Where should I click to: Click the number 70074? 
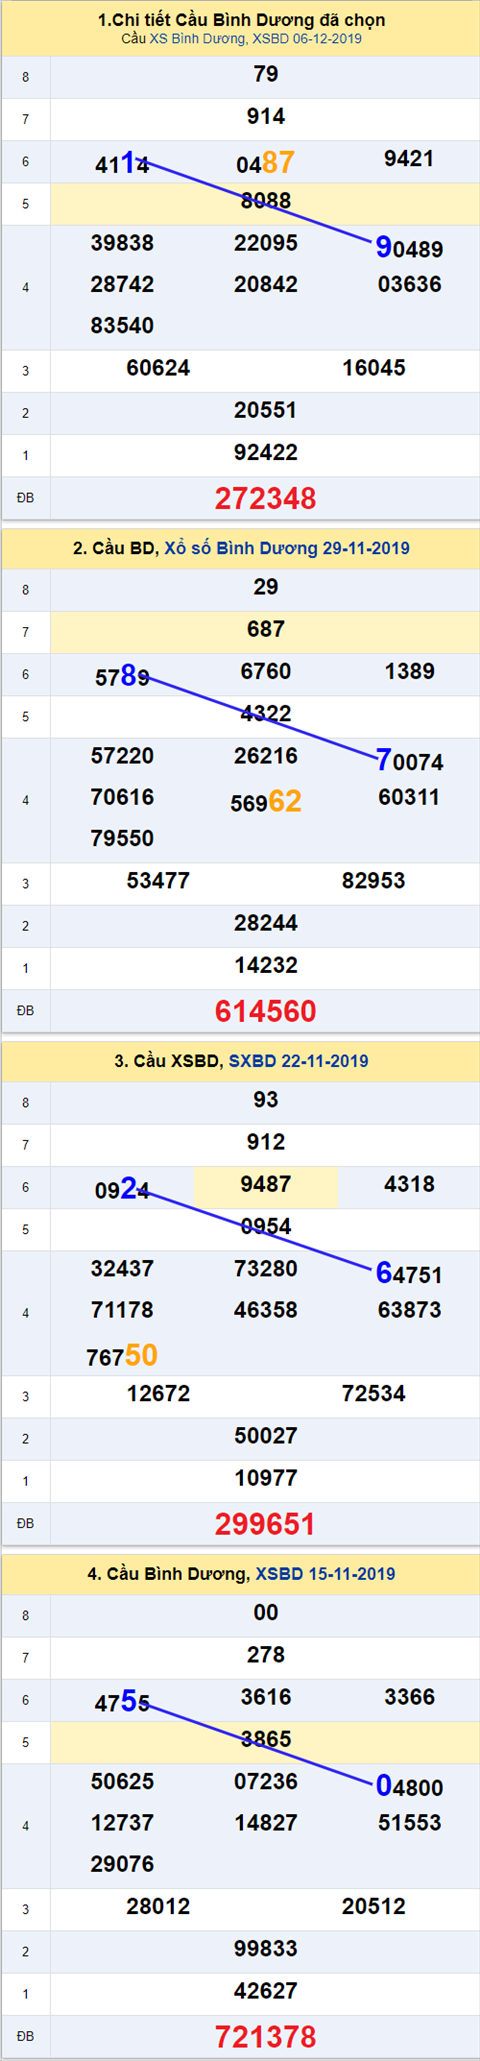click(x=409, y=760)
